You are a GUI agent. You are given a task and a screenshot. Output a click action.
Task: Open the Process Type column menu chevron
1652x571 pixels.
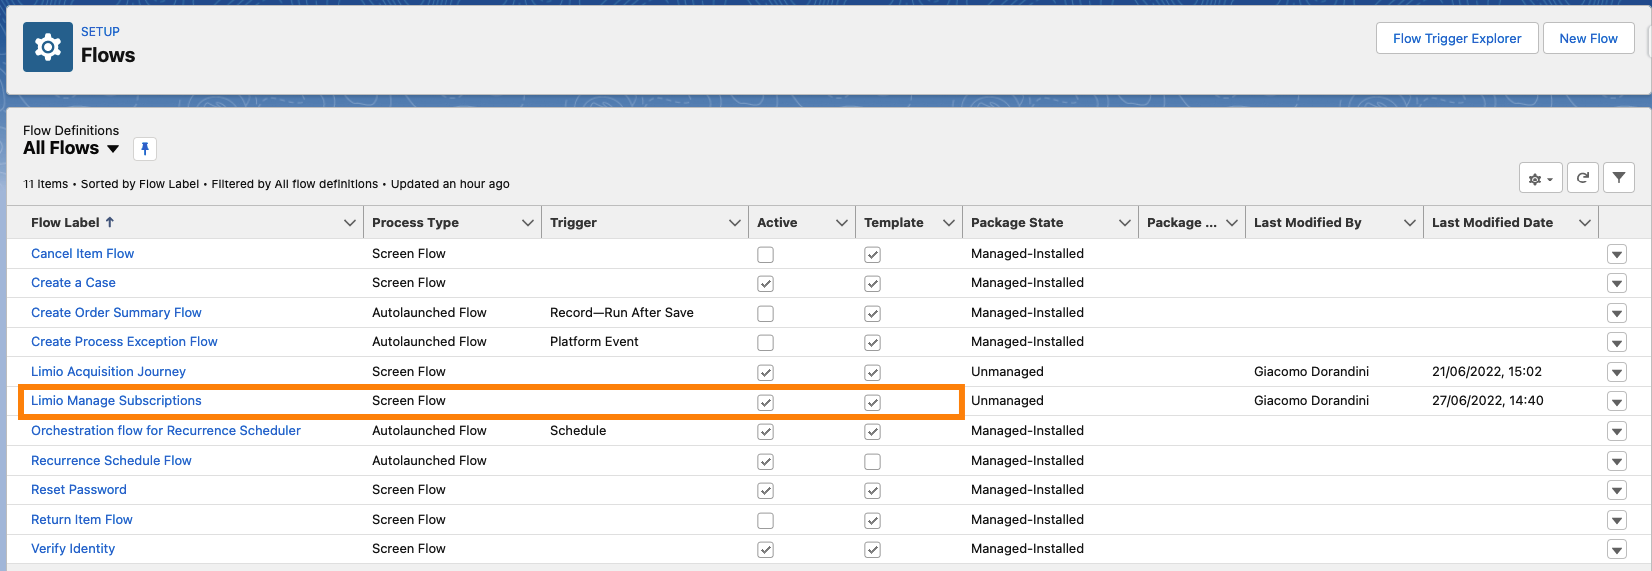tap(527, 223)
